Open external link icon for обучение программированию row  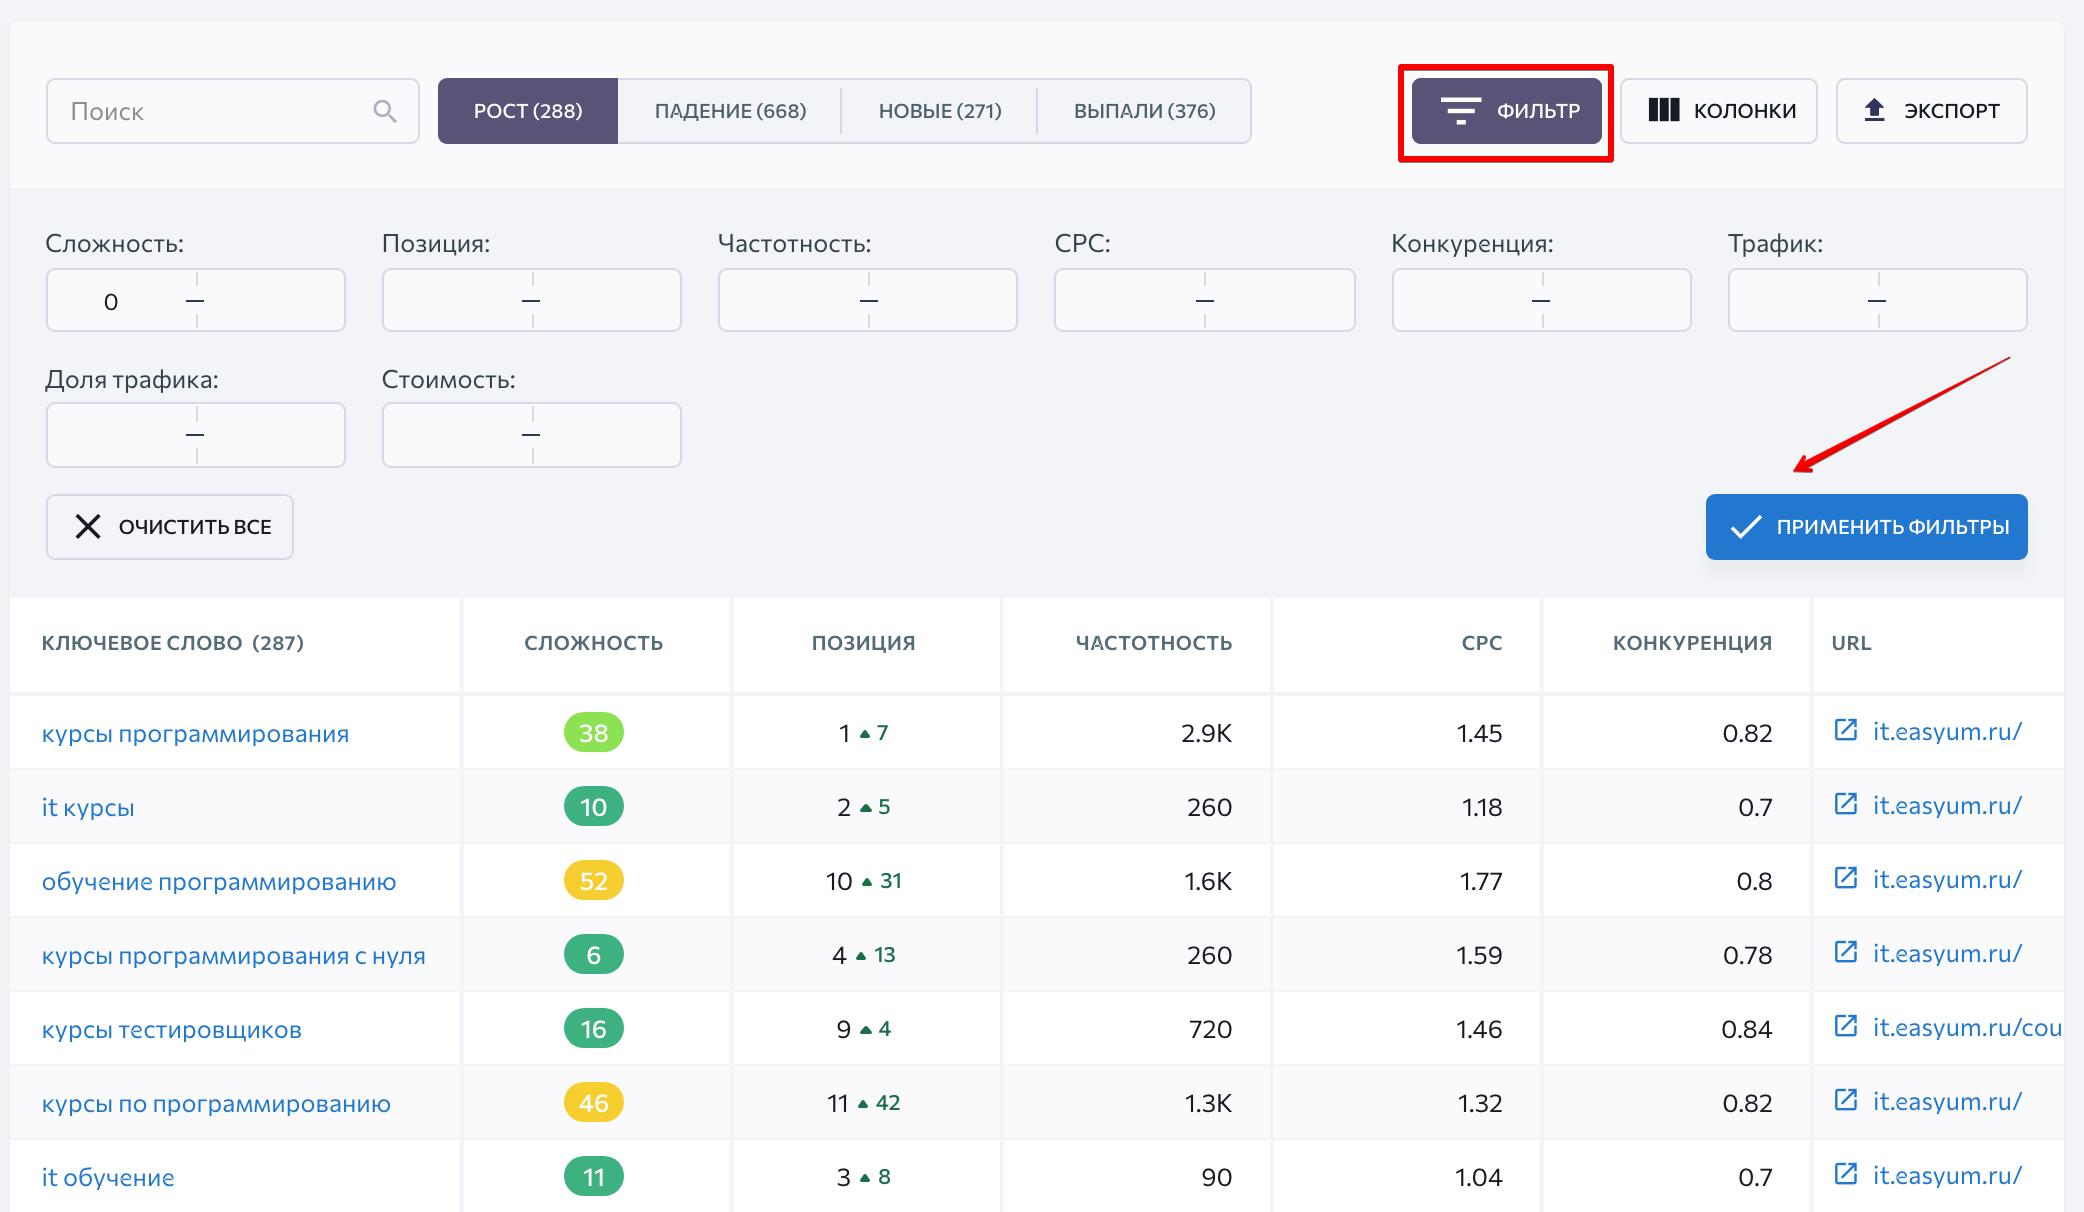point(1846,878)
